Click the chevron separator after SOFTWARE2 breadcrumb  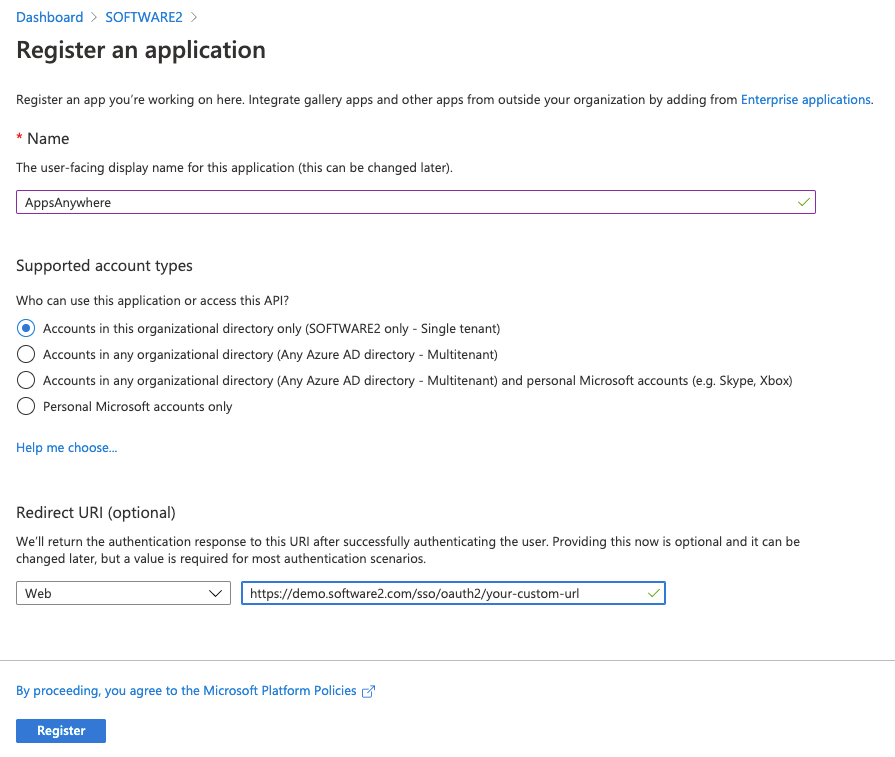pos(194,17)
